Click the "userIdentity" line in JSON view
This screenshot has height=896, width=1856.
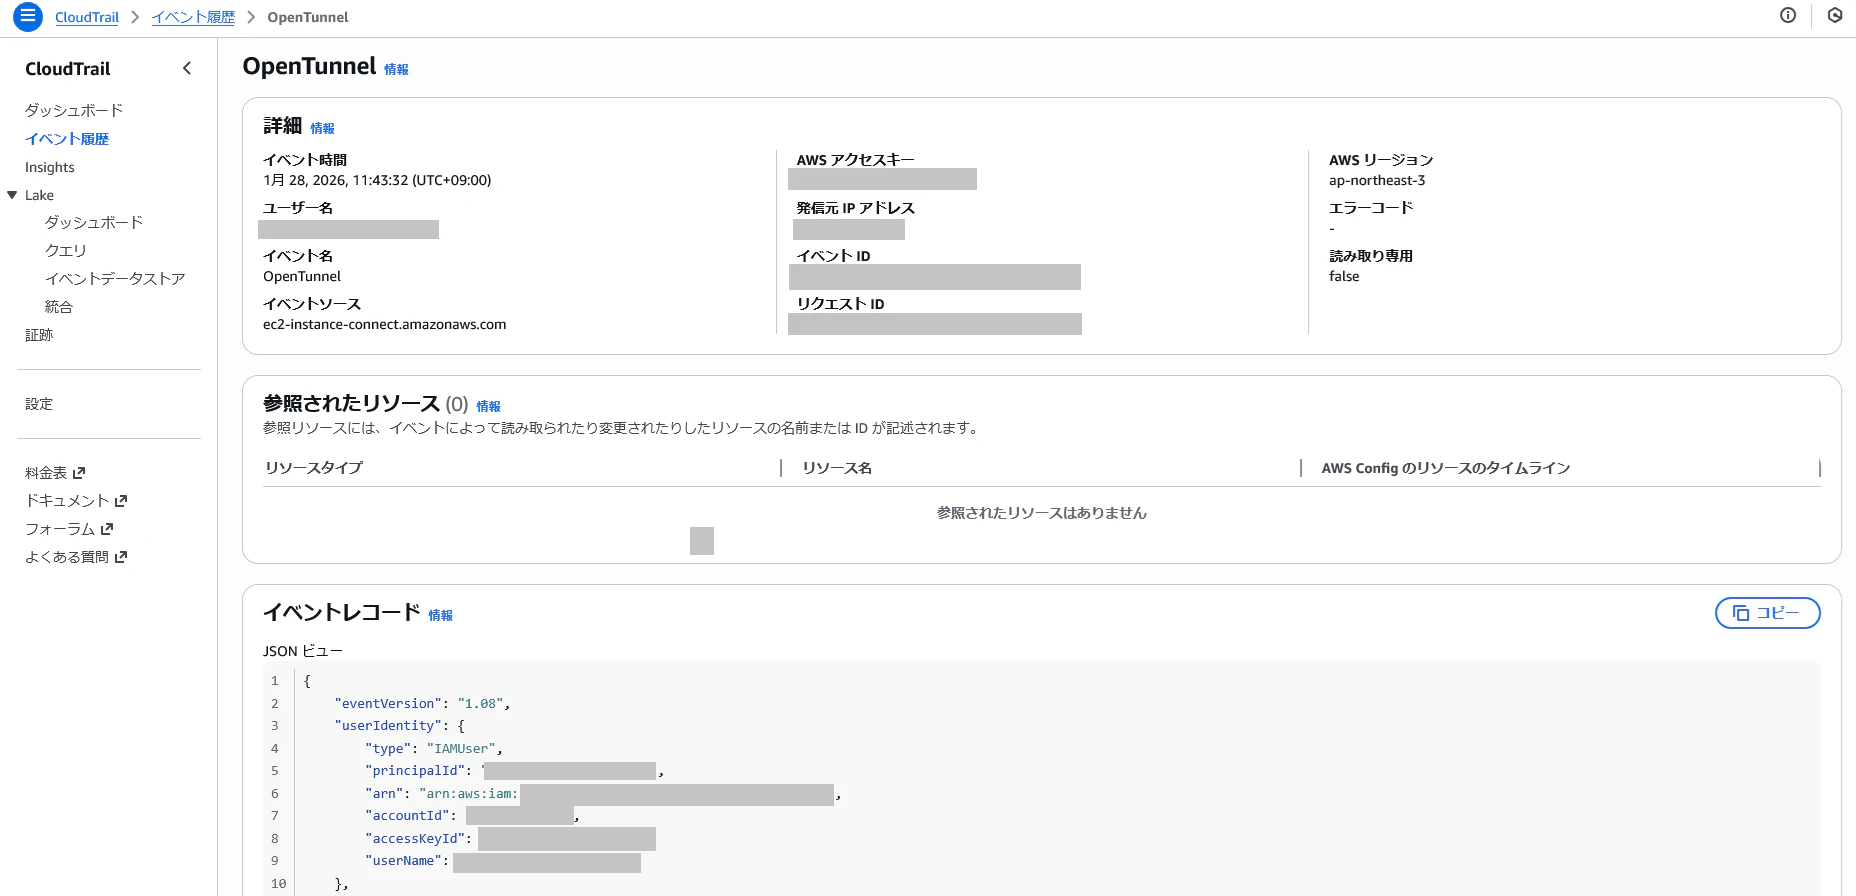[399, 726]
